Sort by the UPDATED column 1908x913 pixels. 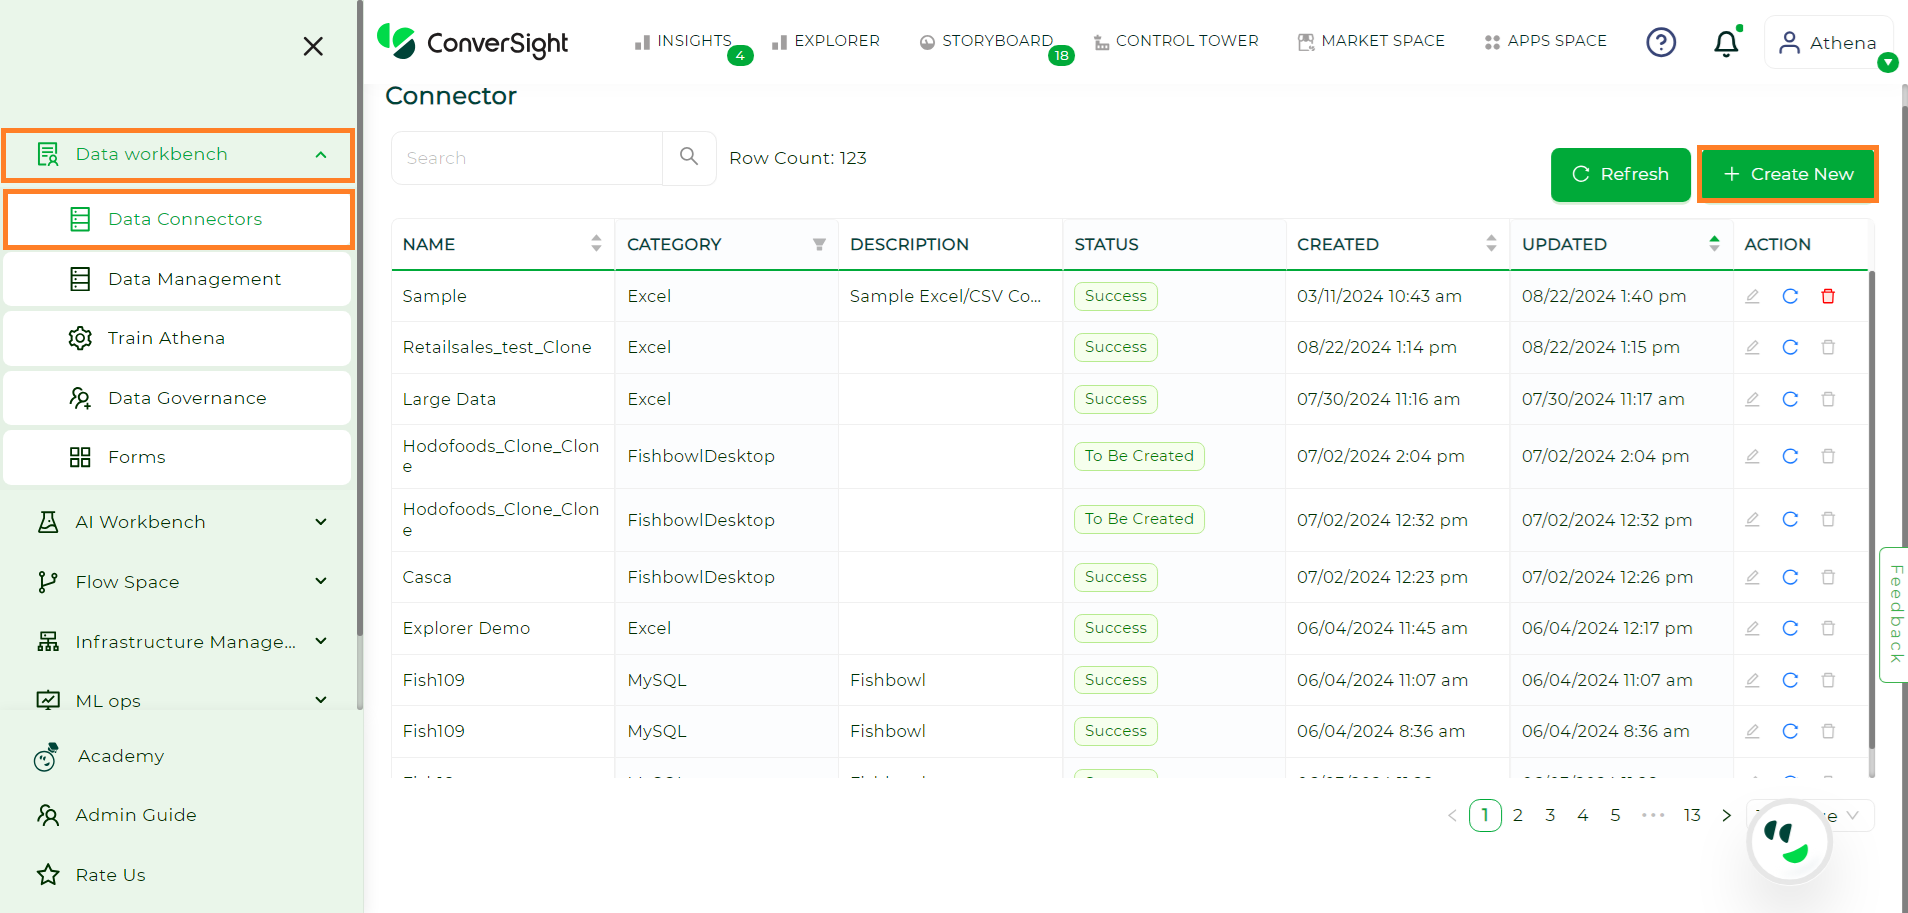pyautogui.click(x=1714, y=243)
